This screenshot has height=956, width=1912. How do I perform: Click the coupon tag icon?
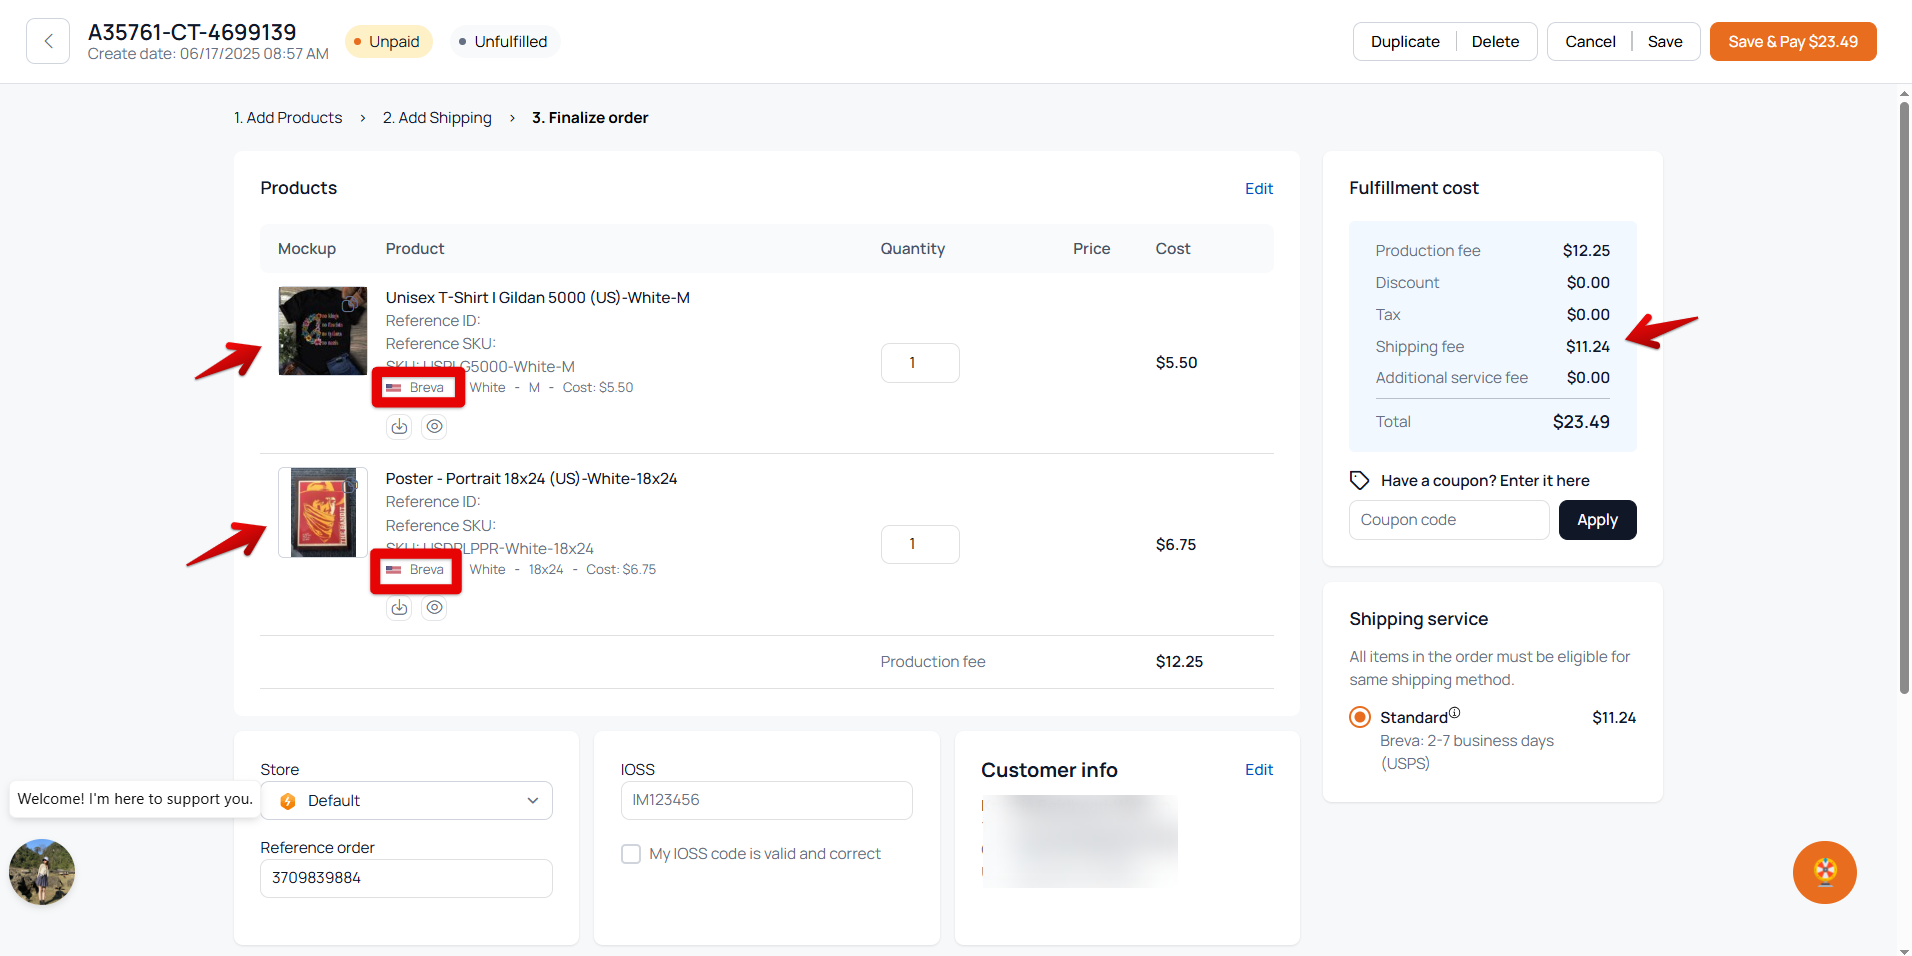1359,480
